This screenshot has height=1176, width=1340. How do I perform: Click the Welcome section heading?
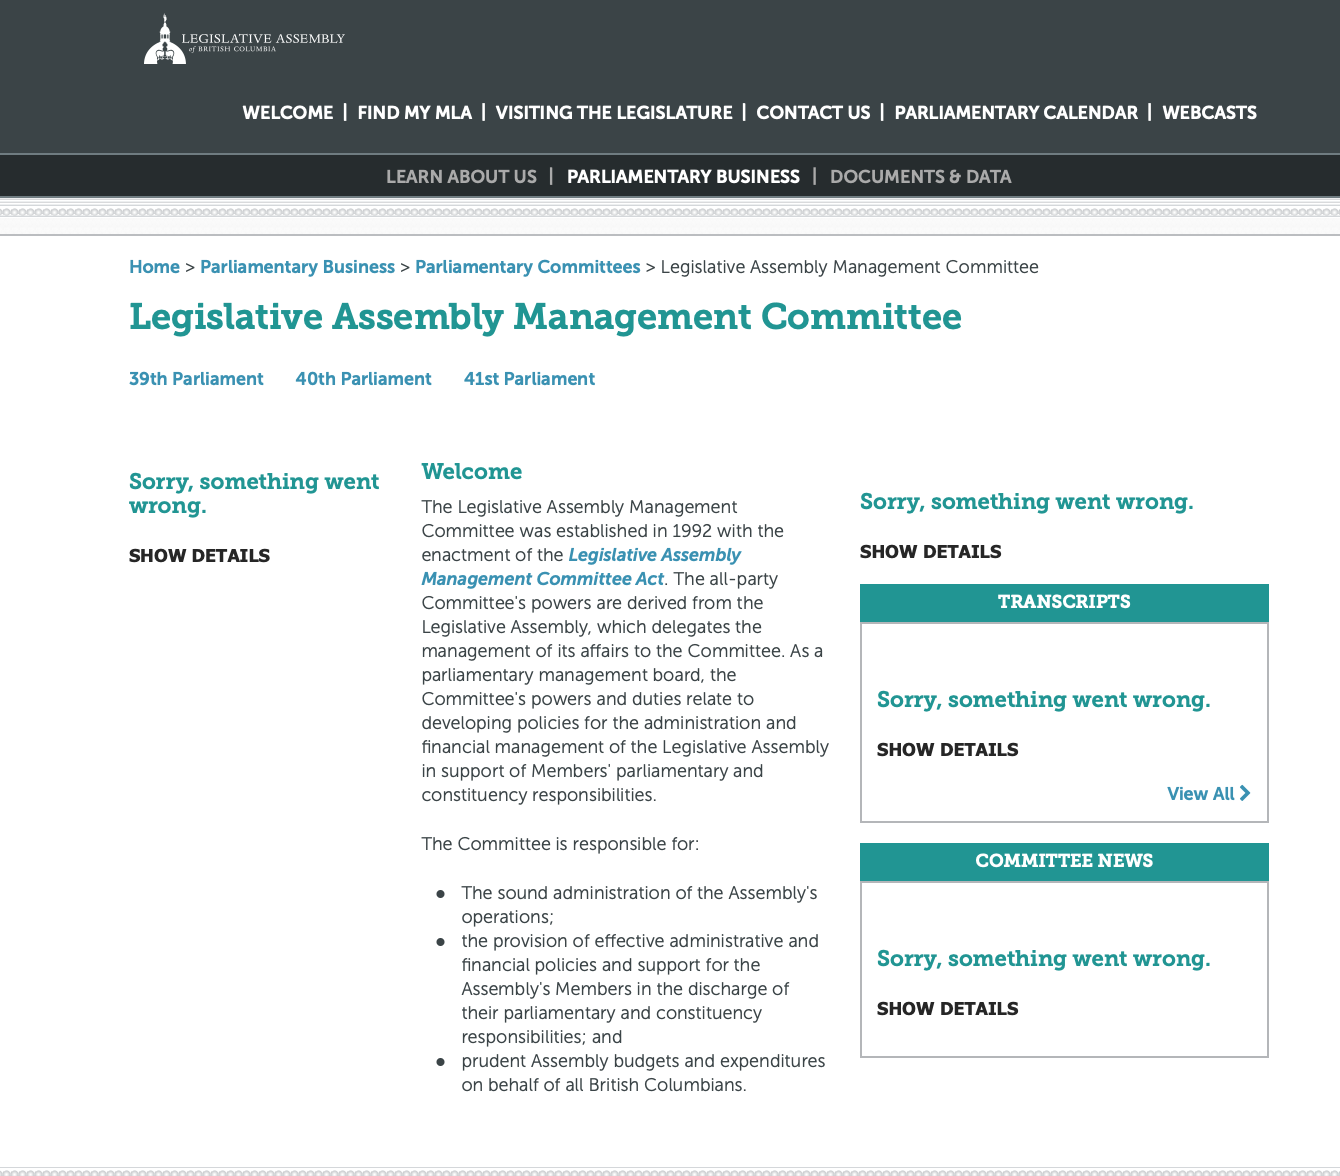[x=471, y=472]
